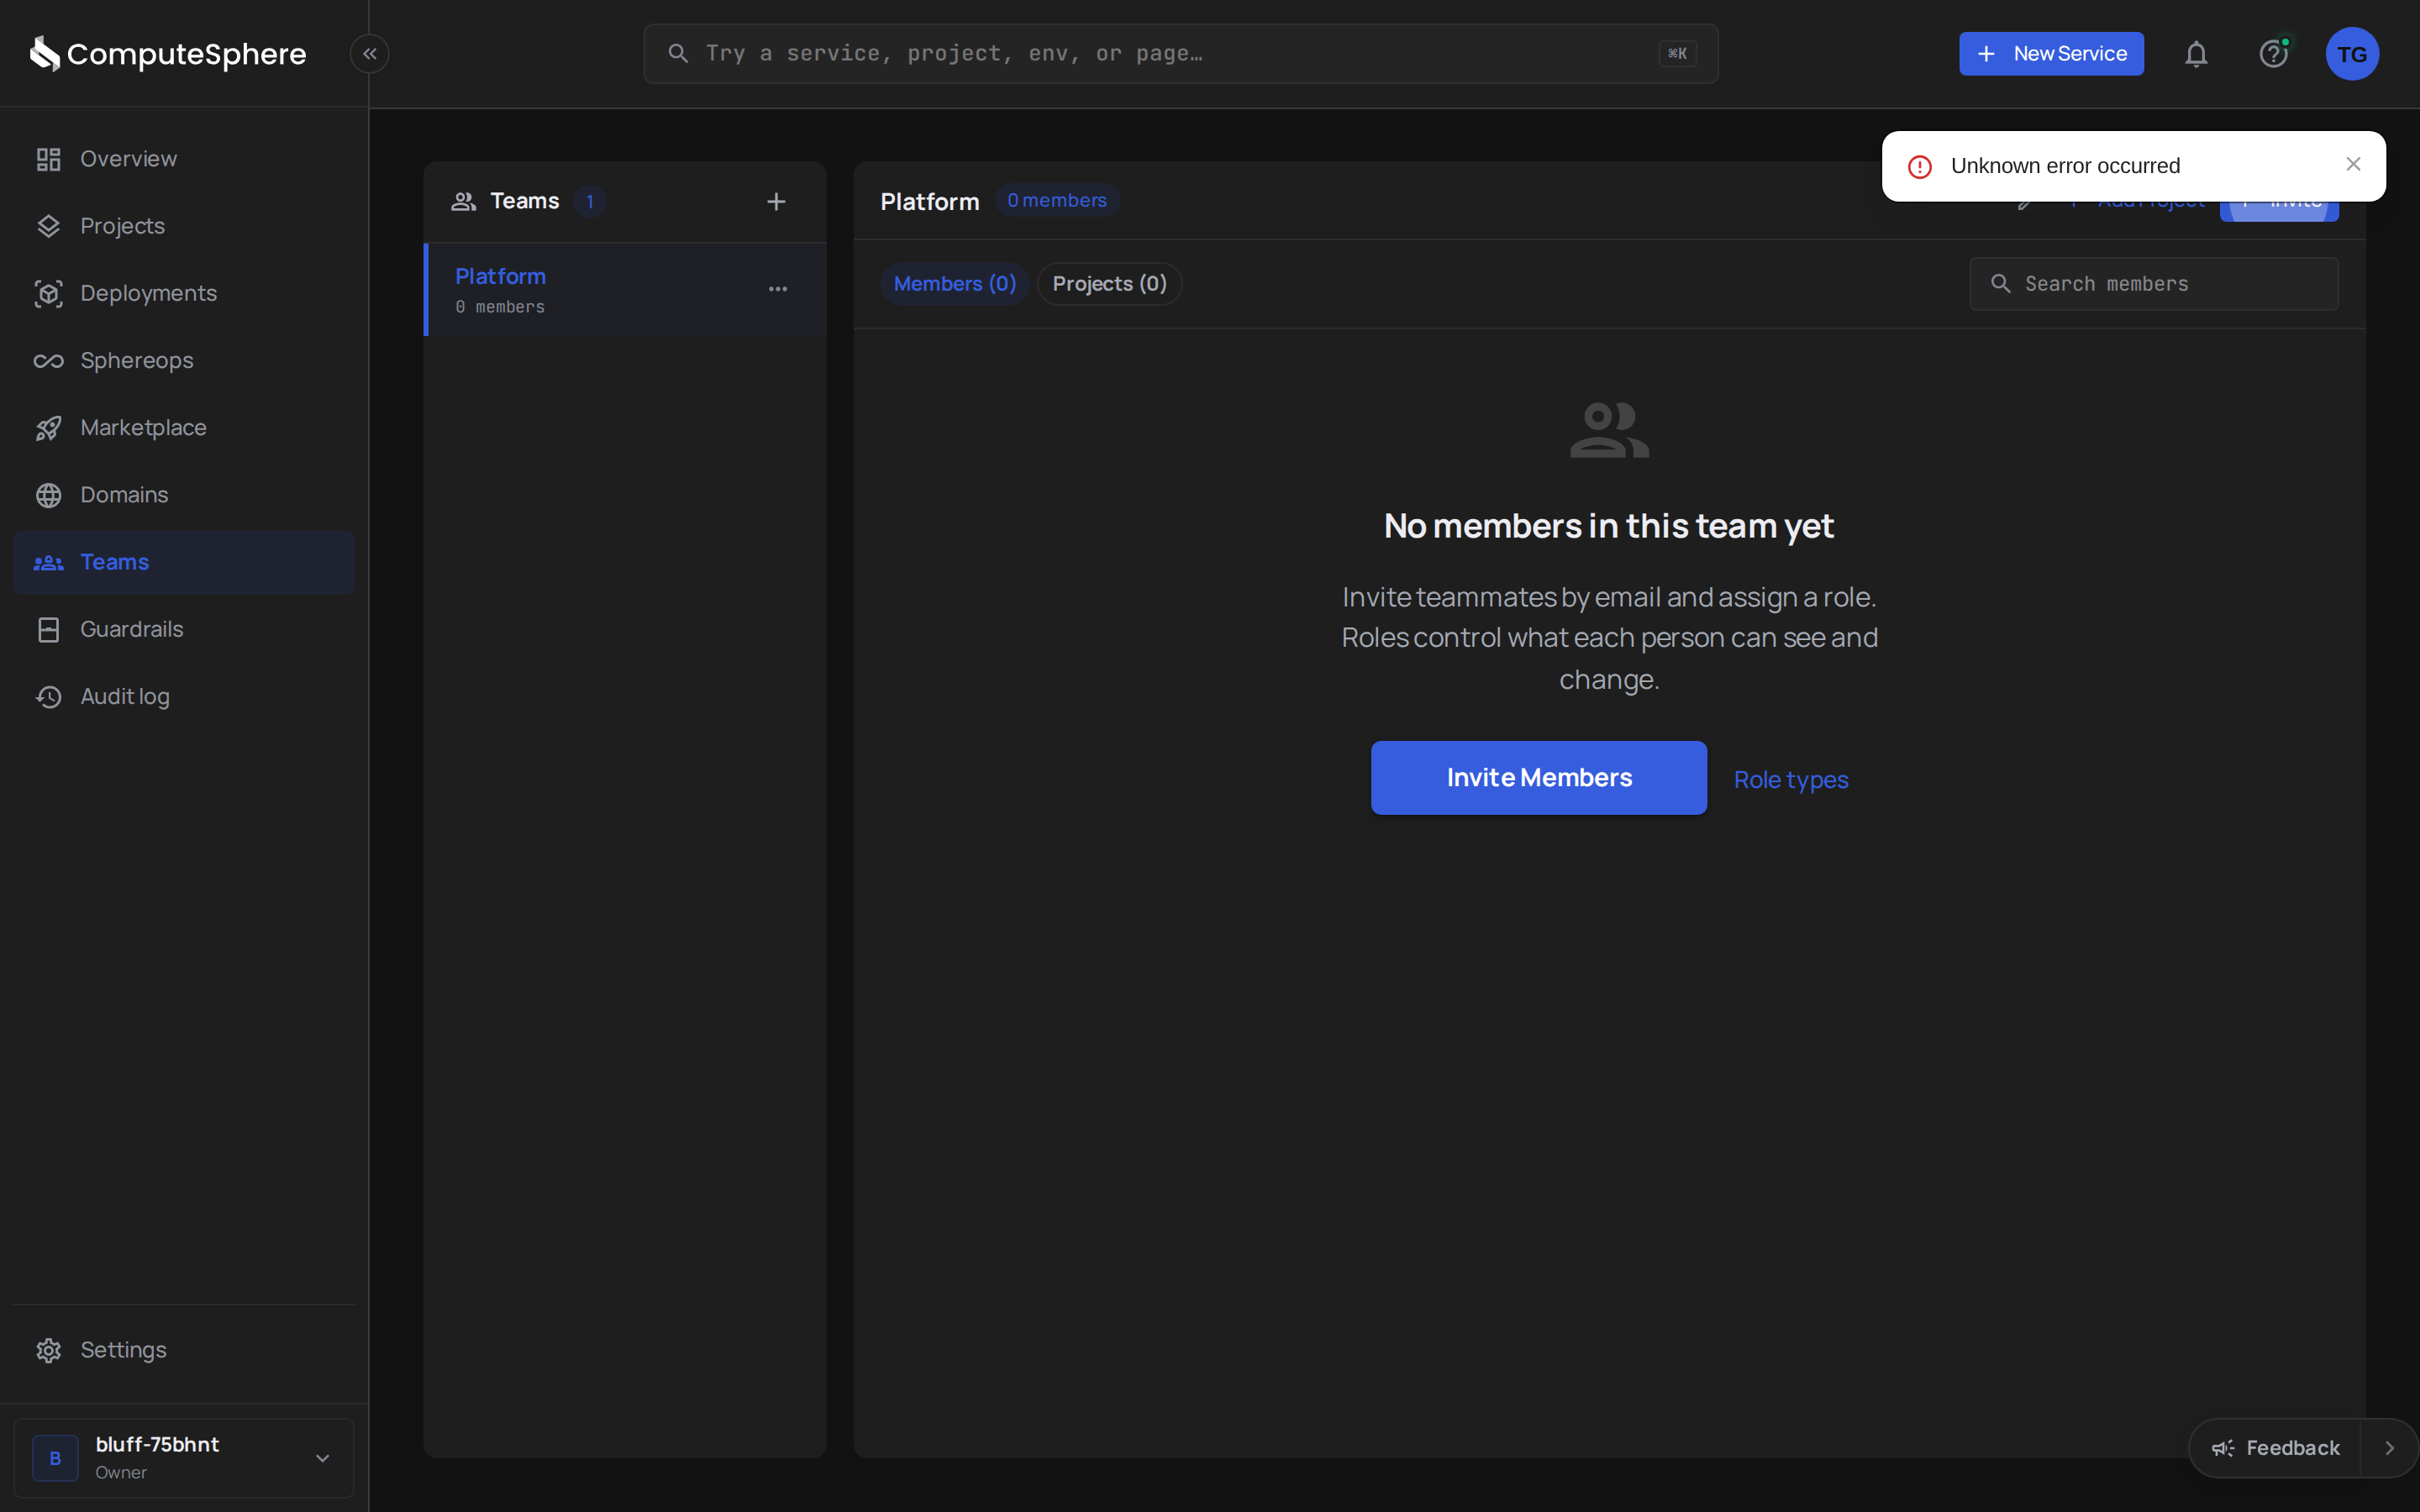
Task: Add a new team with plus icon
Action: 776,202
